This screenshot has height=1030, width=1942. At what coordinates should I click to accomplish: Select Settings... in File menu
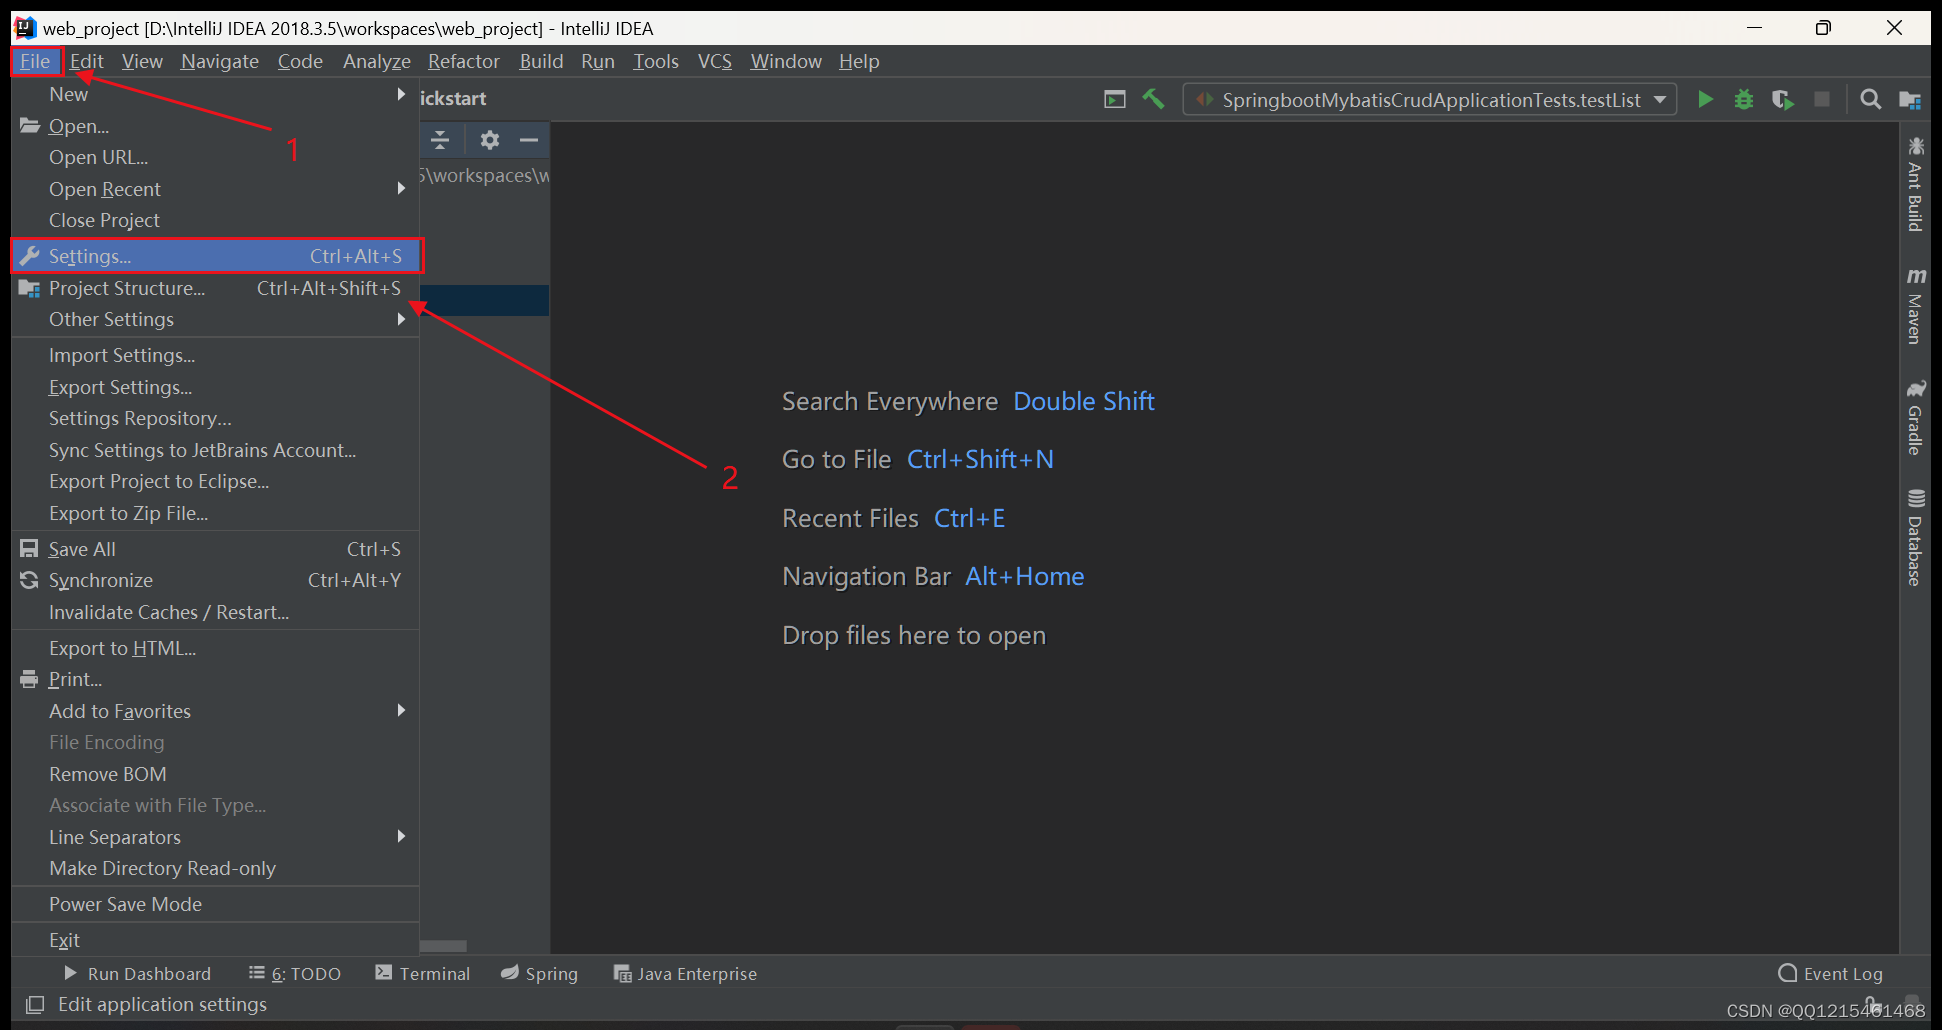(215, 256)
